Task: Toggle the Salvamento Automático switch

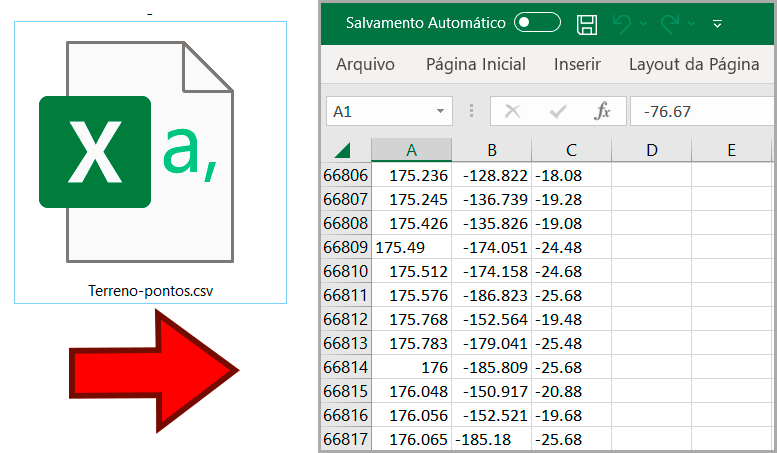Action: tap(537, 22)
